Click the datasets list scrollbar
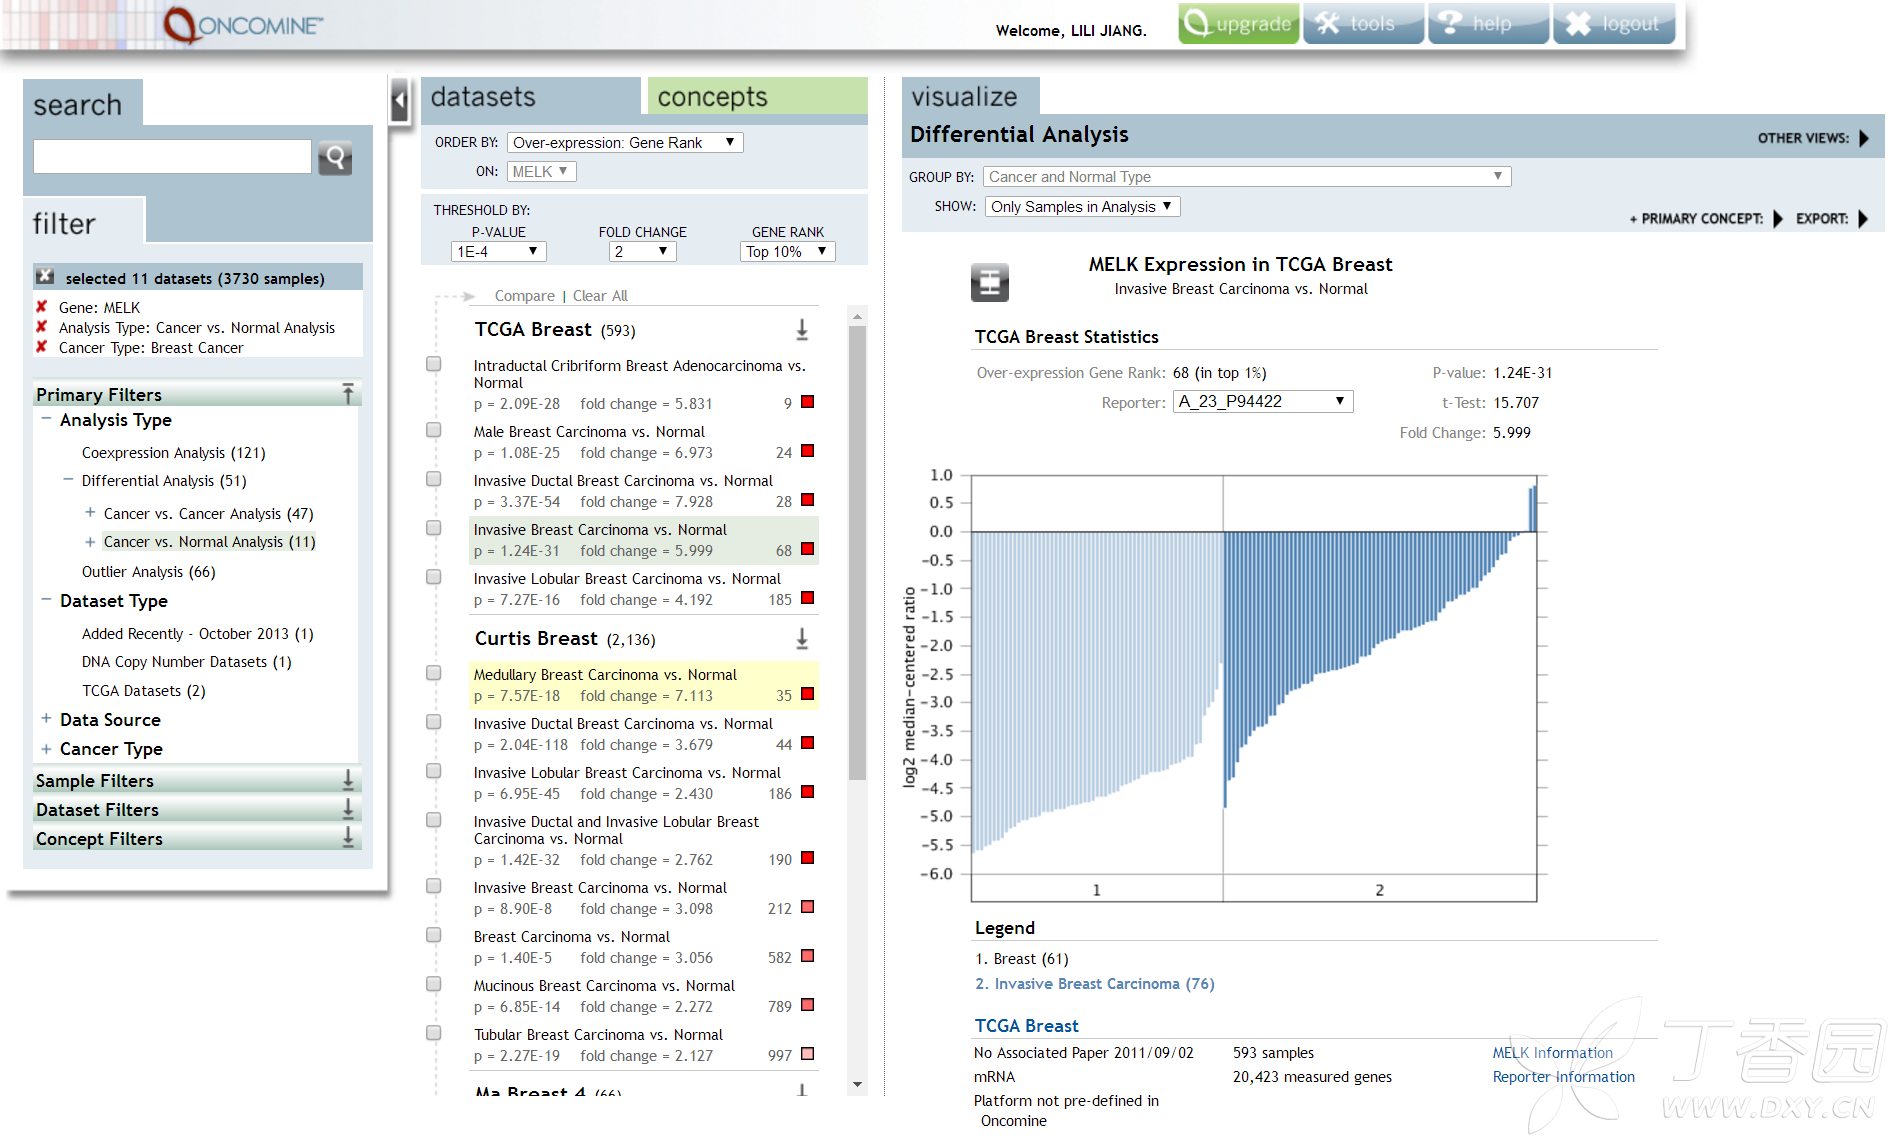This screenshot has width=1899, height=1146. [x=857, y=552]
